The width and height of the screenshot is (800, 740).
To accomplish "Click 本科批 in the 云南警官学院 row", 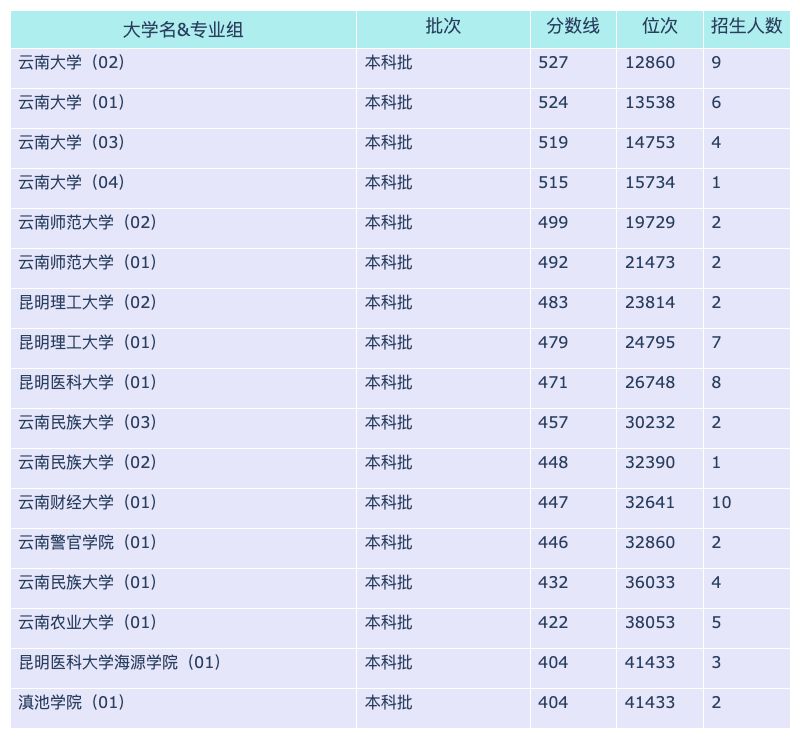I will [388, 542].
